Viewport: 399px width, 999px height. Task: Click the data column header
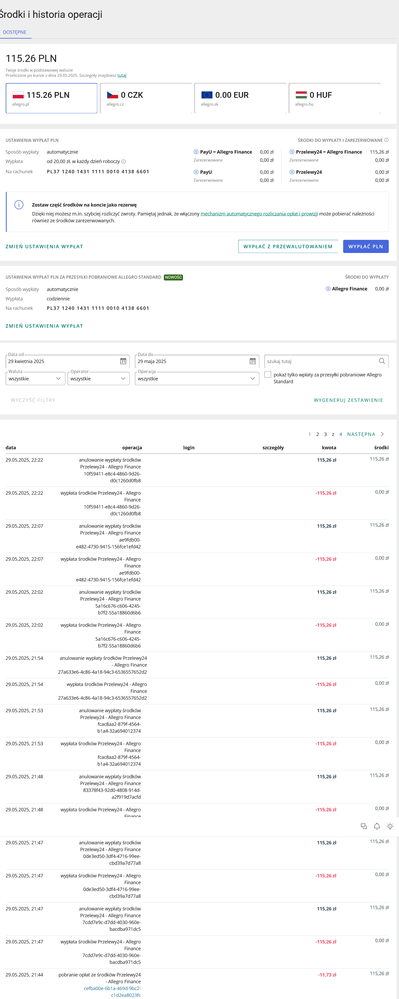tap(11, 448)
